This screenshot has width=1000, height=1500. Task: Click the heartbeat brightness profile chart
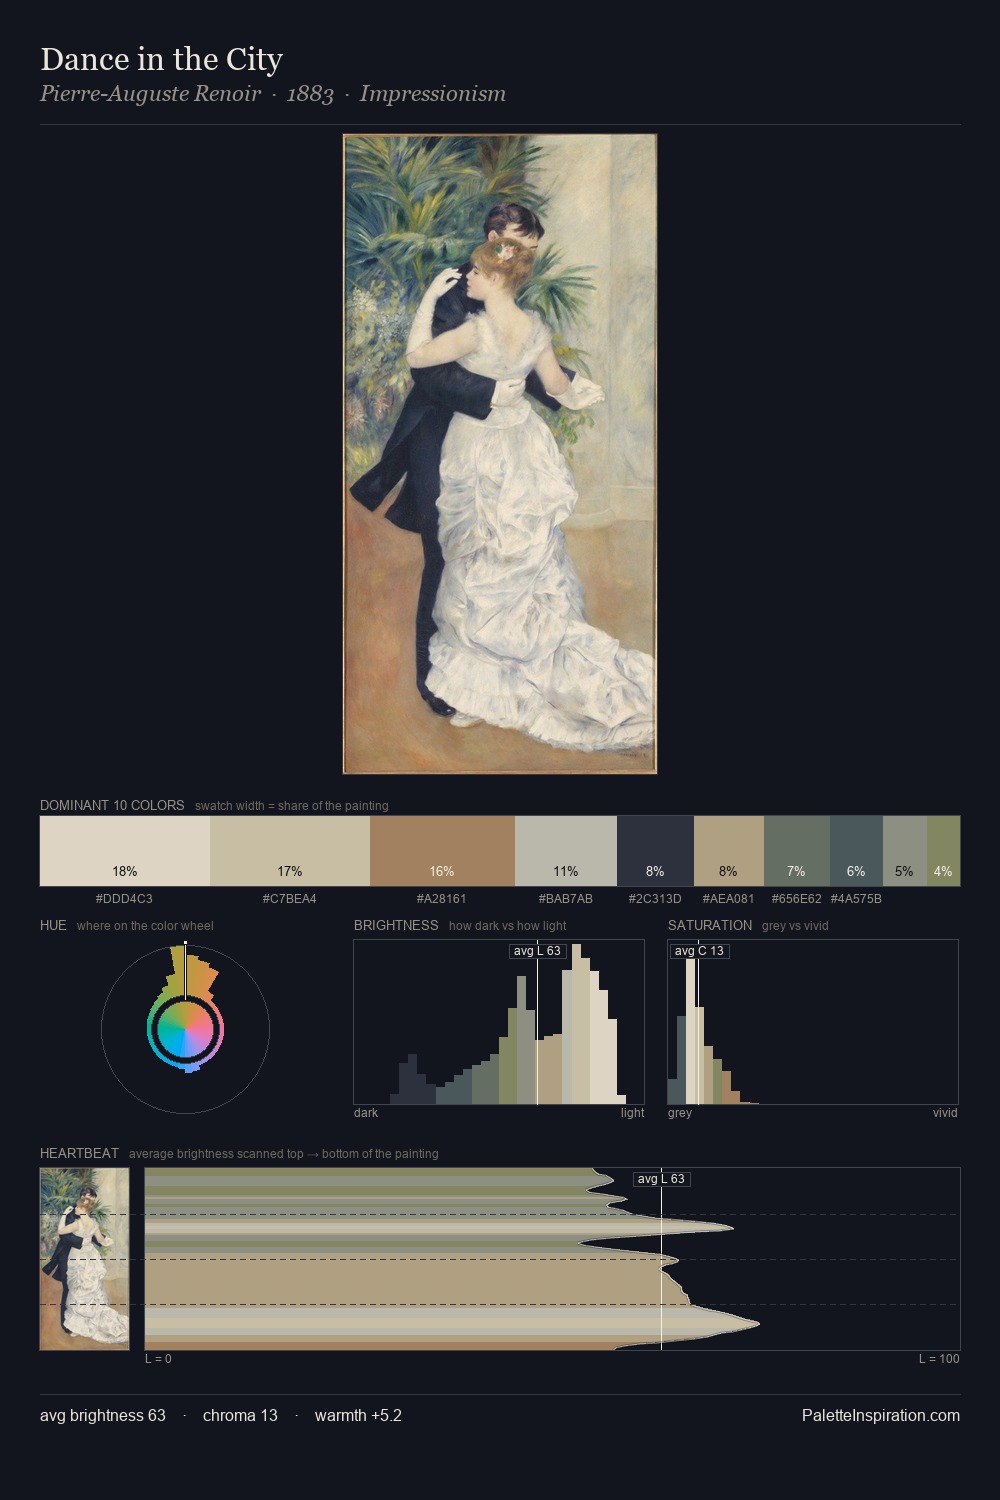point(552,1259)
